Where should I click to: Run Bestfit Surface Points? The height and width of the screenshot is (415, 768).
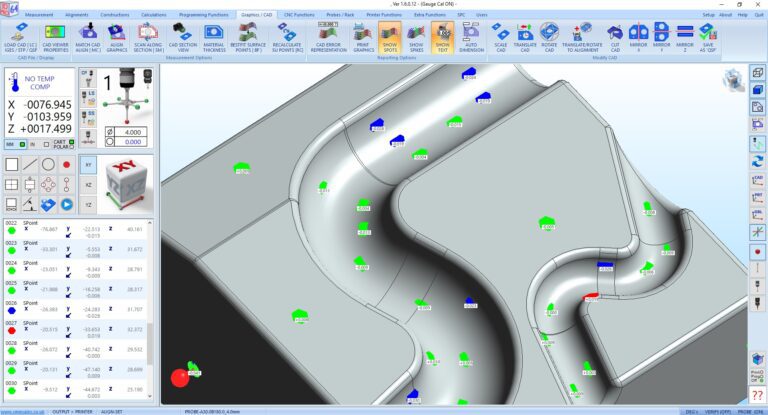coord(248,38)
